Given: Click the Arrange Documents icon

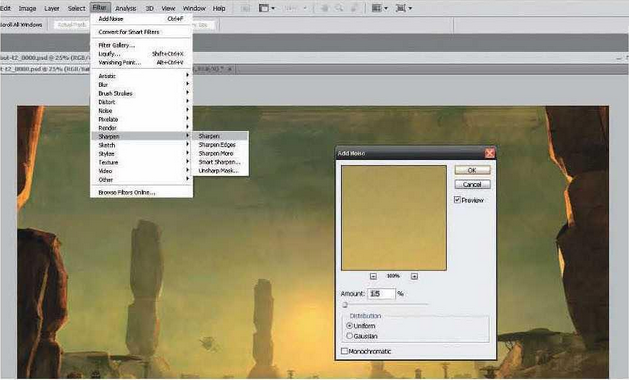Looking at the screenshot, I should pos(379,8).
